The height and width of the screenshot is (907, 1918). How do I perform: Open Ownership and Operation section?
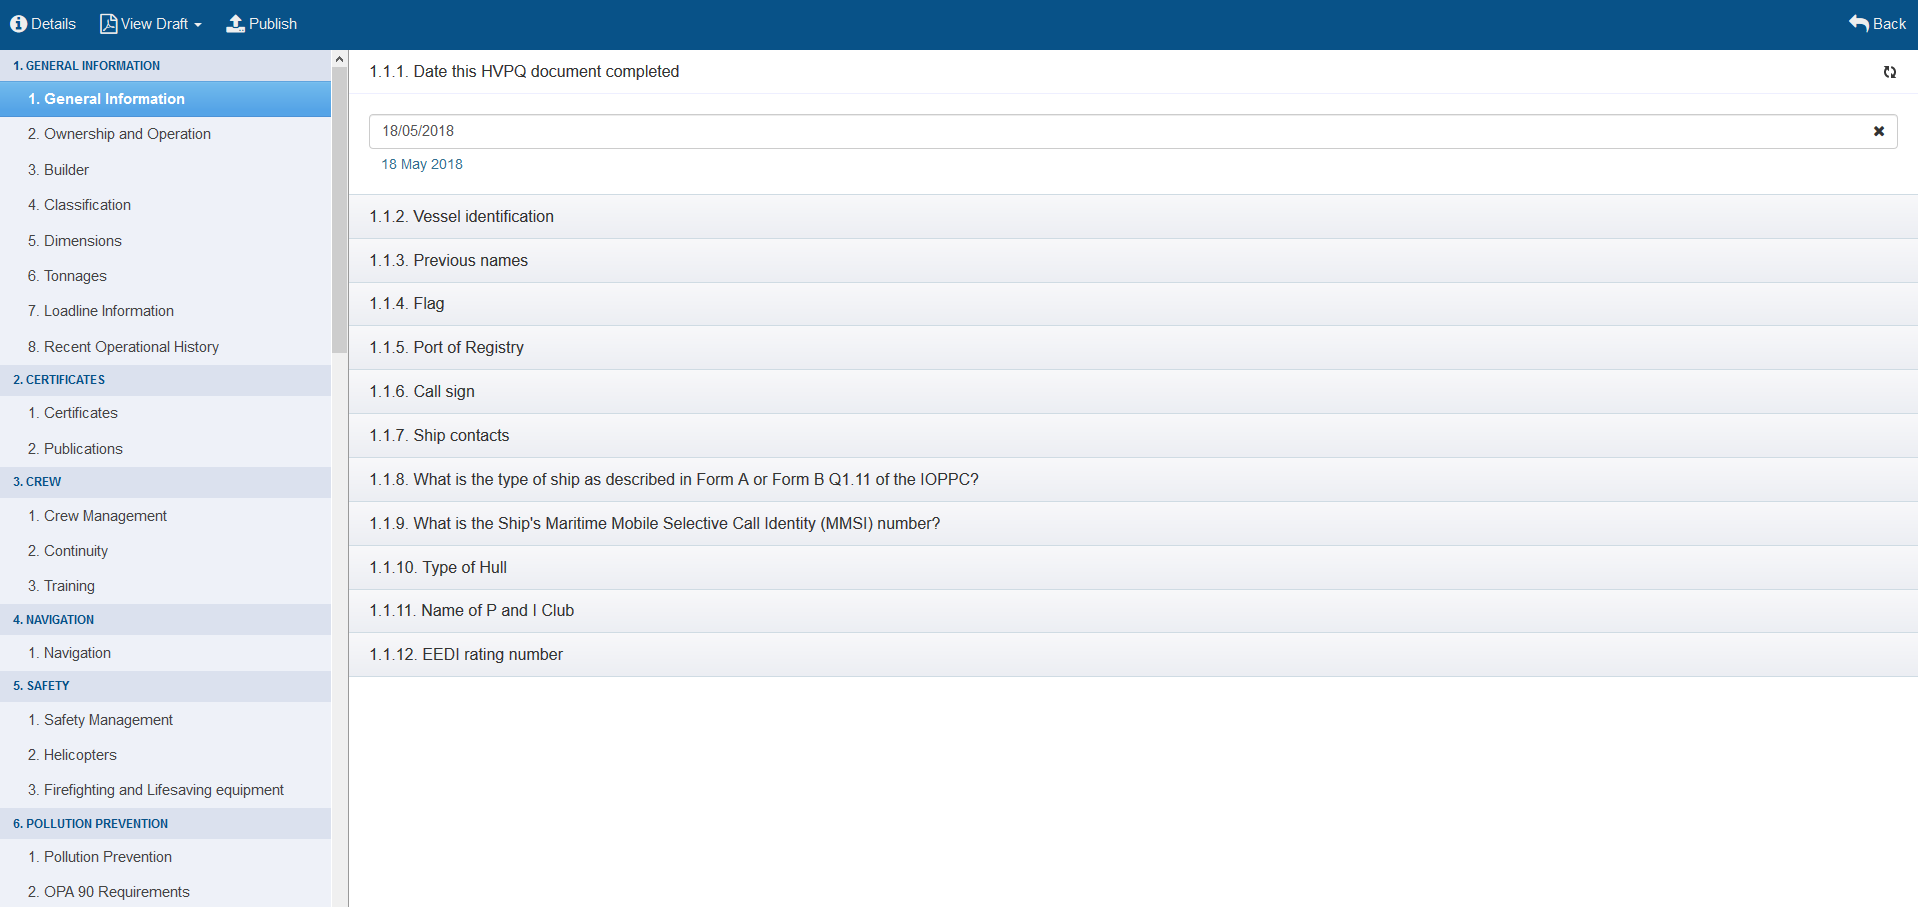point(165,134)
